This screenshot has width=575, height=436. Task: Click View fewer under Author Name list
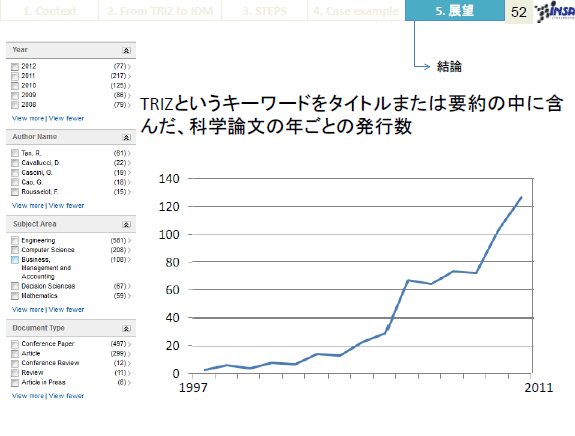click(x=66, y=206)
